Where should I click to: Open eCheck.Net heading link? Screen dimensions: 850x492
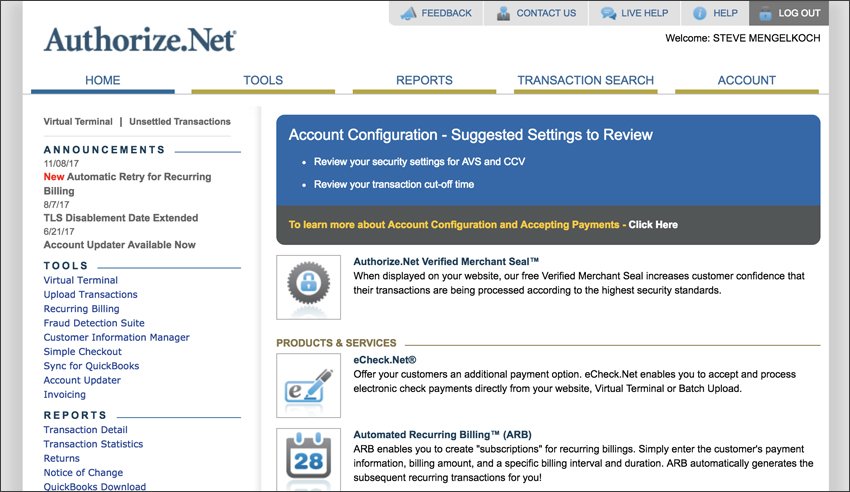(384, 360)
